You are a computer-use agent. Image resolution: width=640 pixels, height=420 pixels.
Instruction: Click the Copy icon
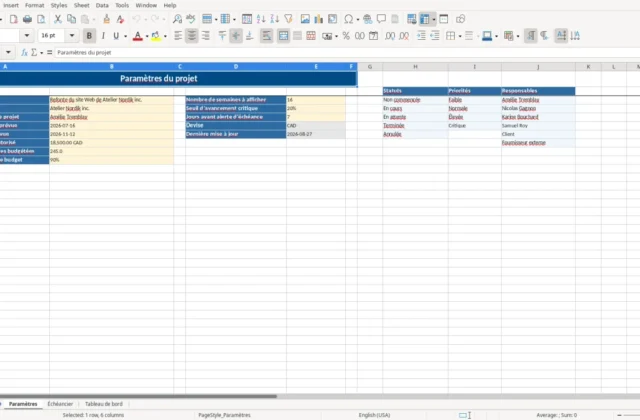[x=71, y=19]
